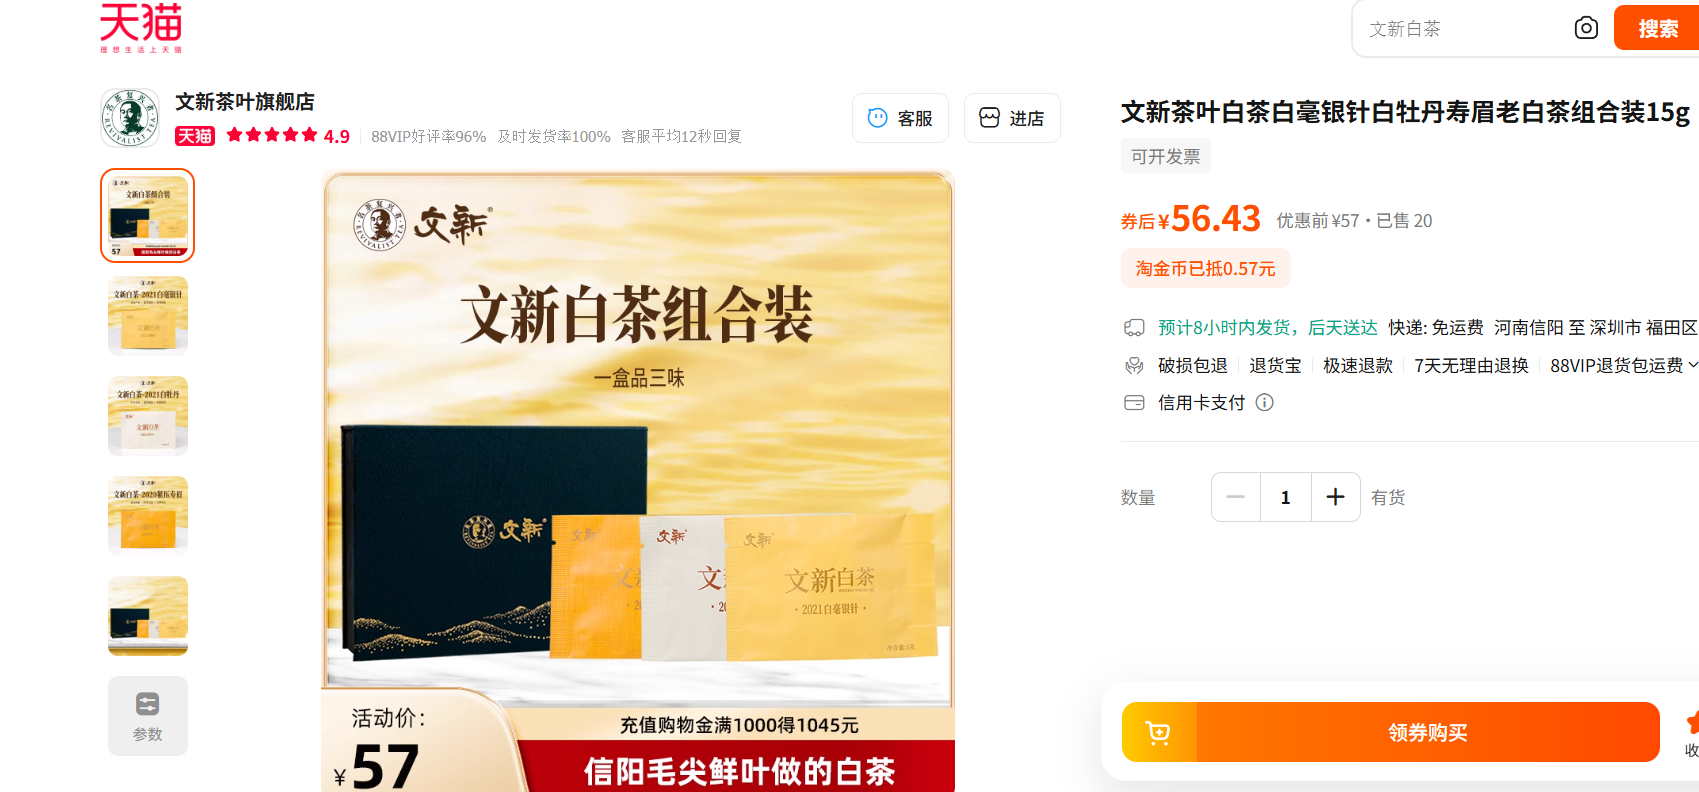Select the first product thumbnail
The height and width of the screenshot is (792, 1699).
148,216
